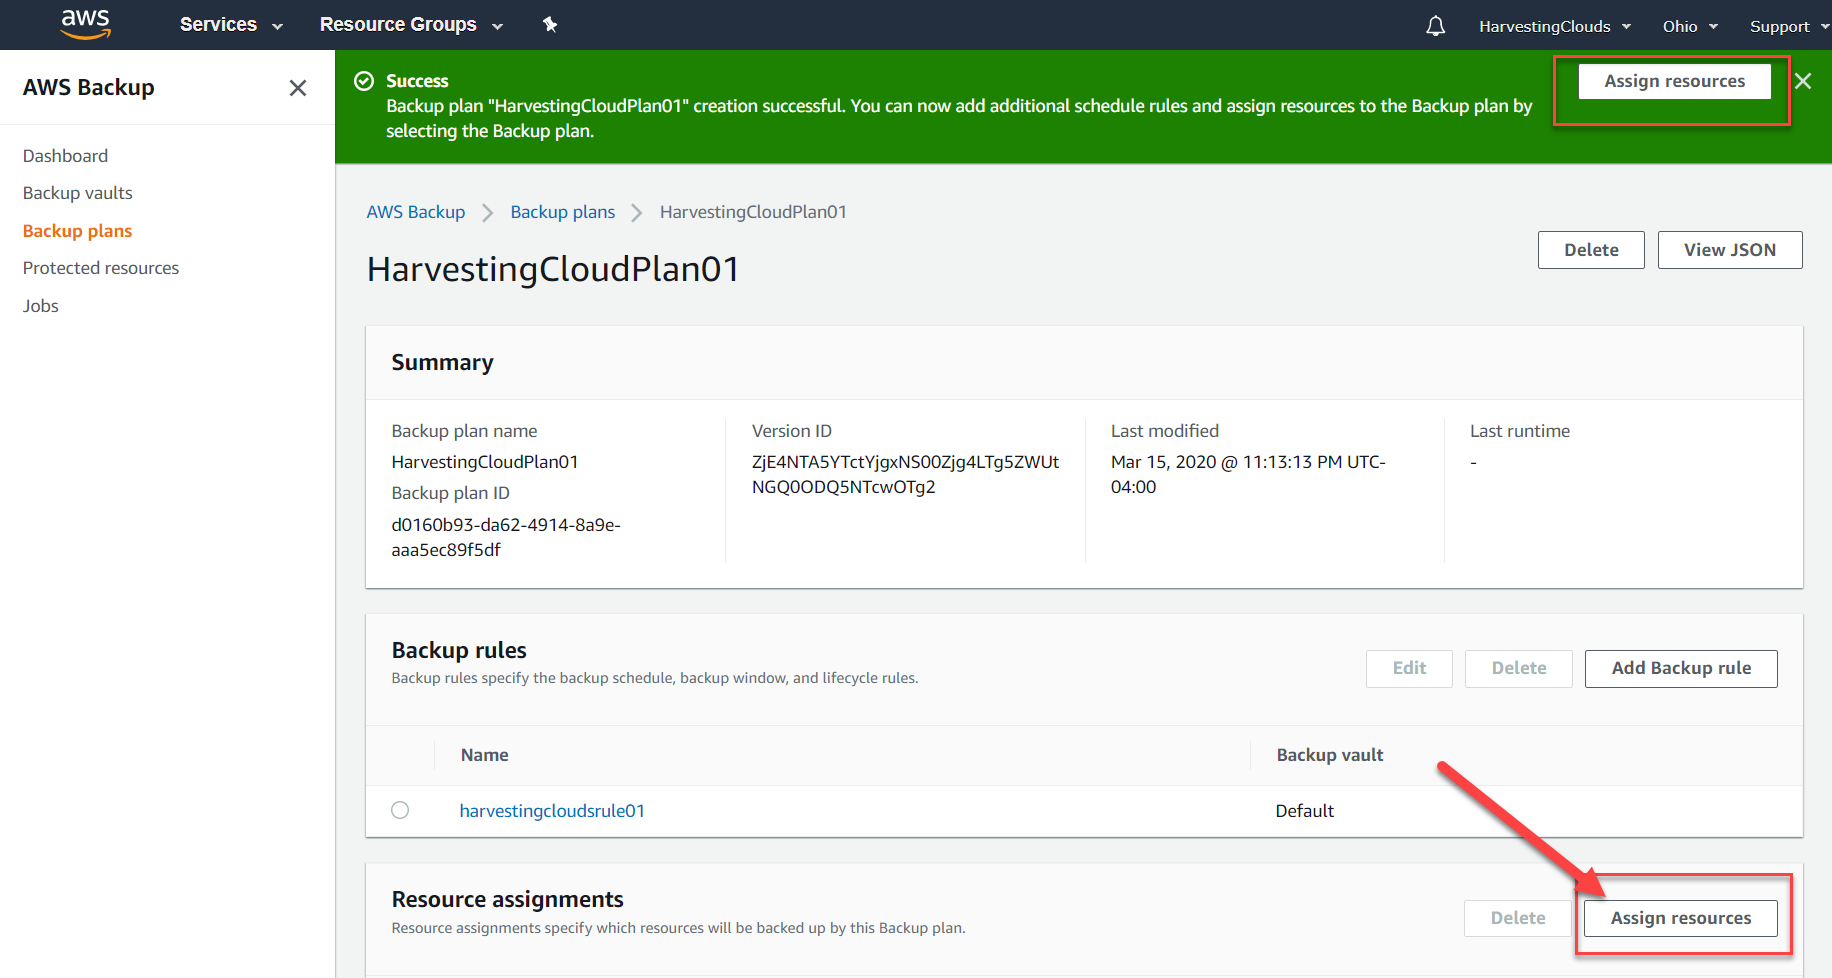The image size is (1832, 978).
Task: Expand the Resource Groups dropdown
Action: click(x=411, y=25)
